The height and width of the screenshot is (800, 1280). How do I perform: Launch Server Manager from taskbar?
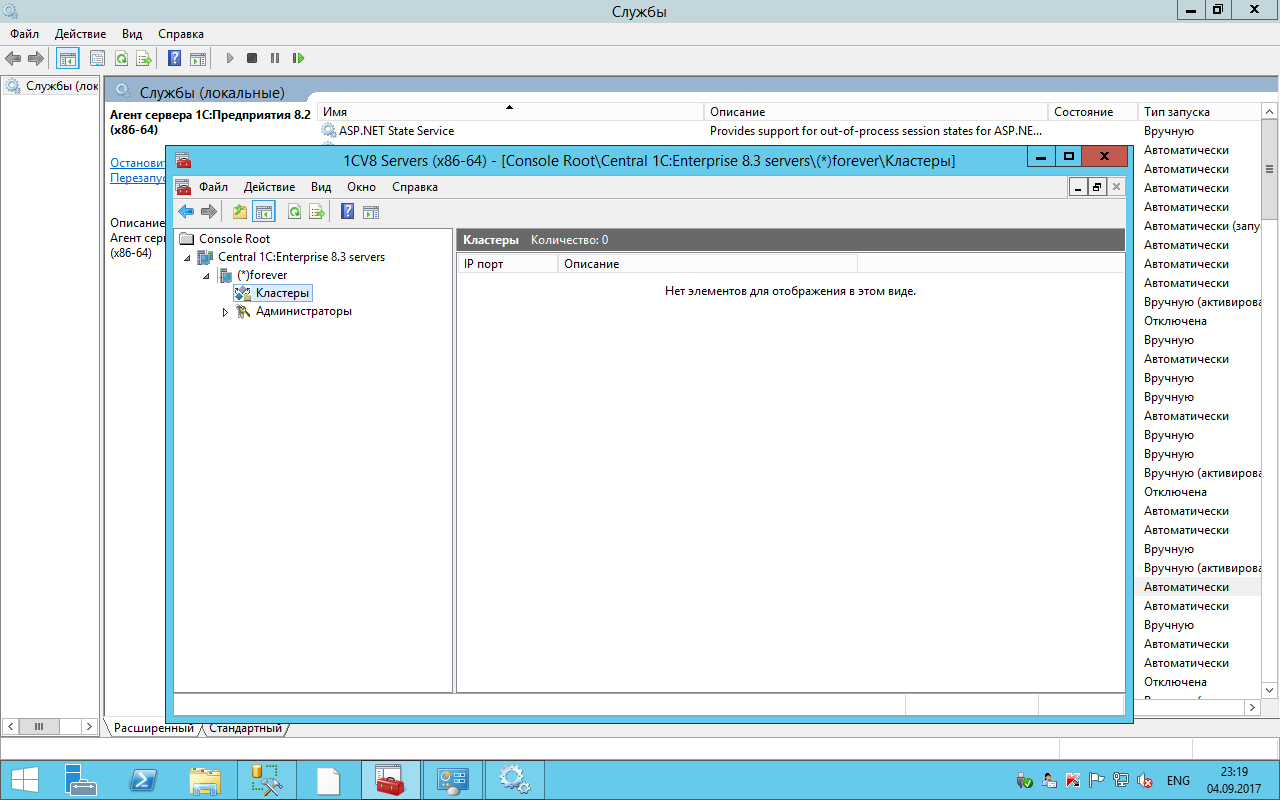81,780
